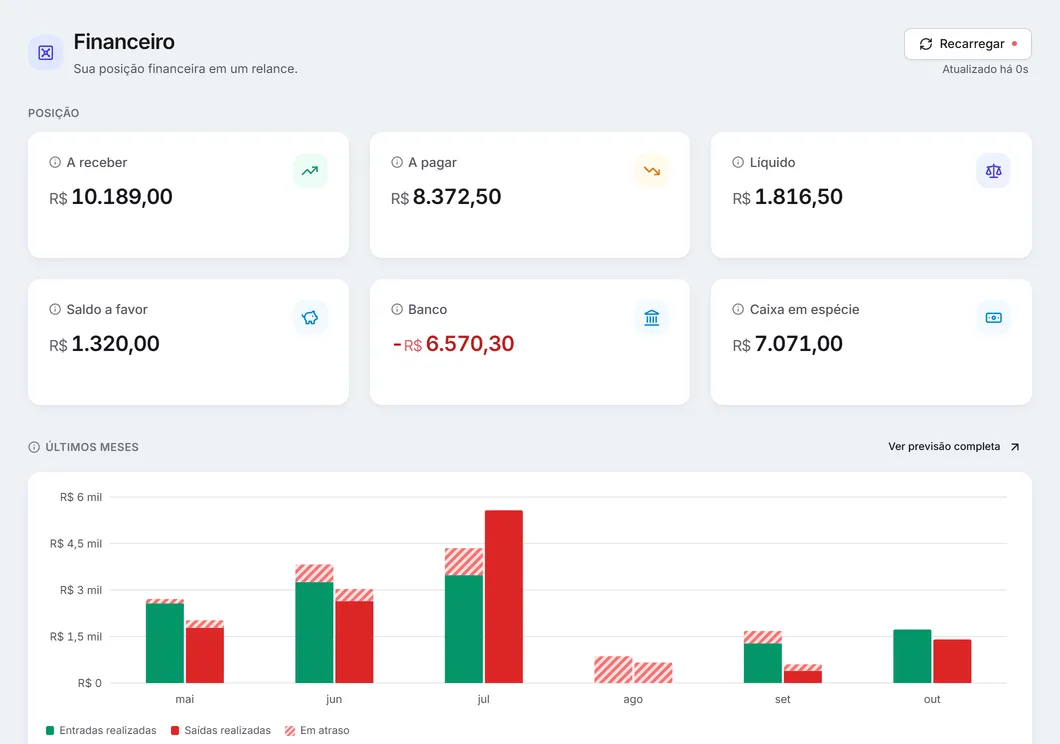
Task: Click the info icon beside Caixa em espécie
Action: click(x=738, y=309)
